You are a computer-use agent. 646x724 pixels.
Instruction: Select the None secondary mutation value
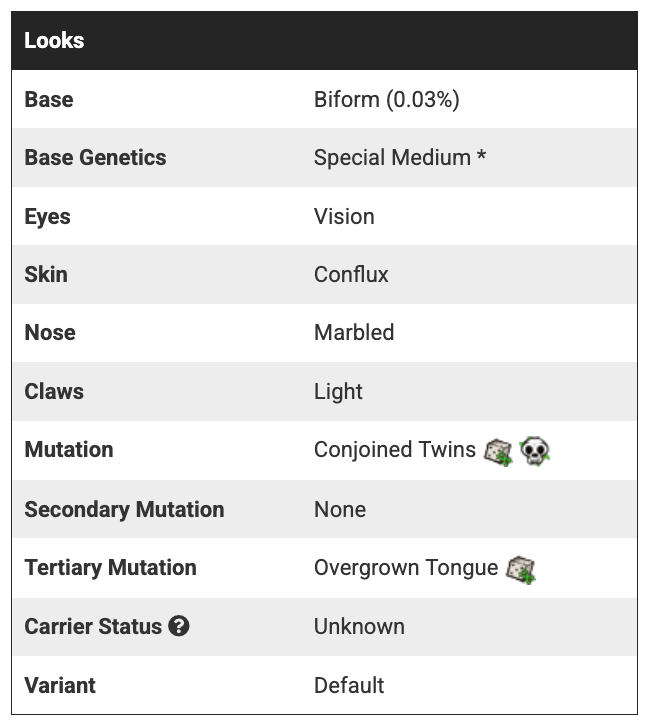(340, 510)
